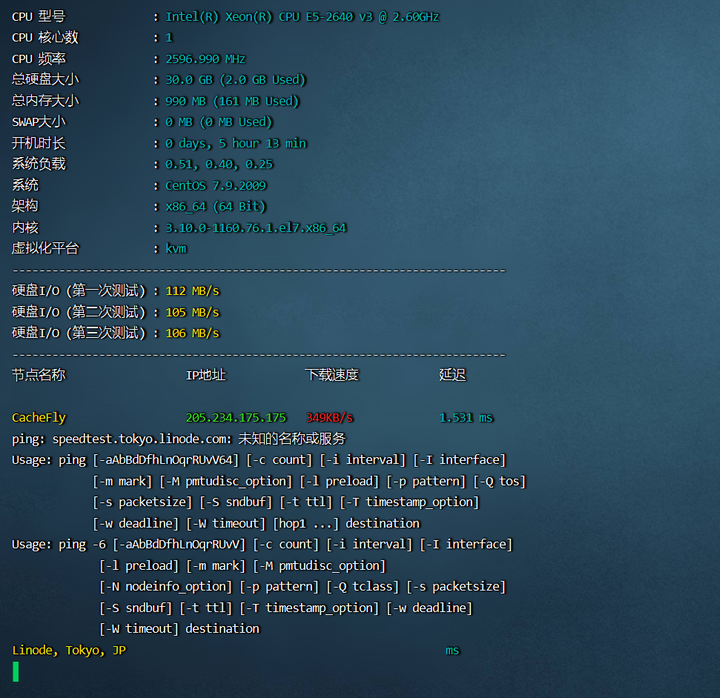
Task: Click architecture value x86_64 (64 Bit)
Action: [215, 207]
